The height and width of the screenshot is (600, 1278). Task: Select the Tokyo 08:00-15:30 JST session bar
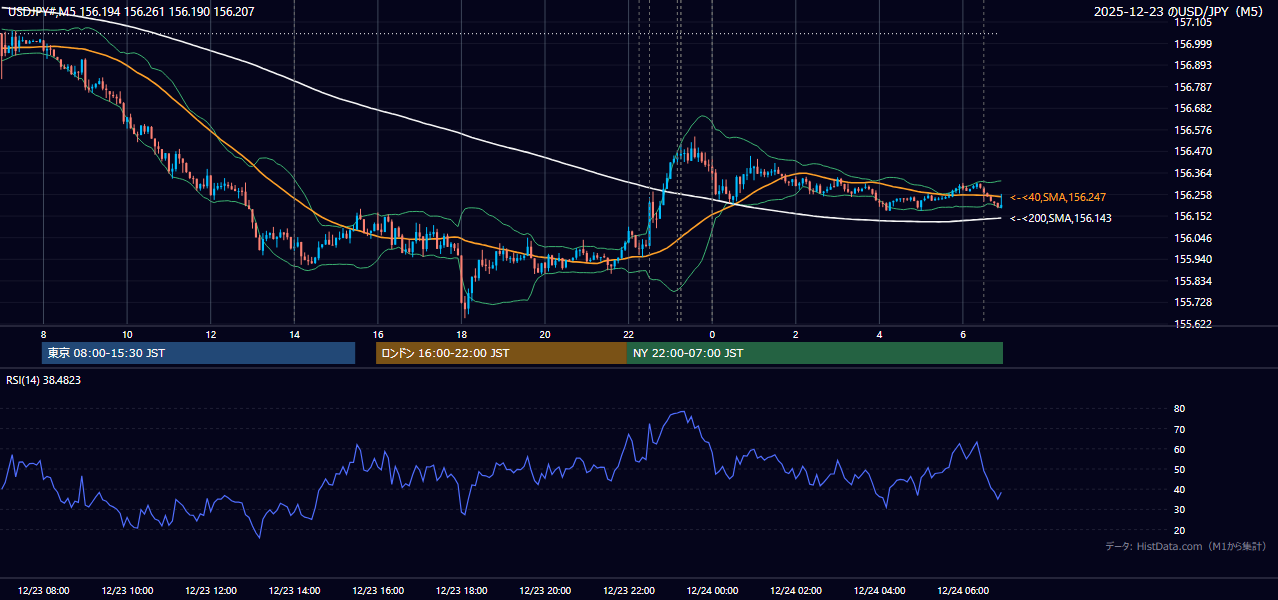pos(198,353)
